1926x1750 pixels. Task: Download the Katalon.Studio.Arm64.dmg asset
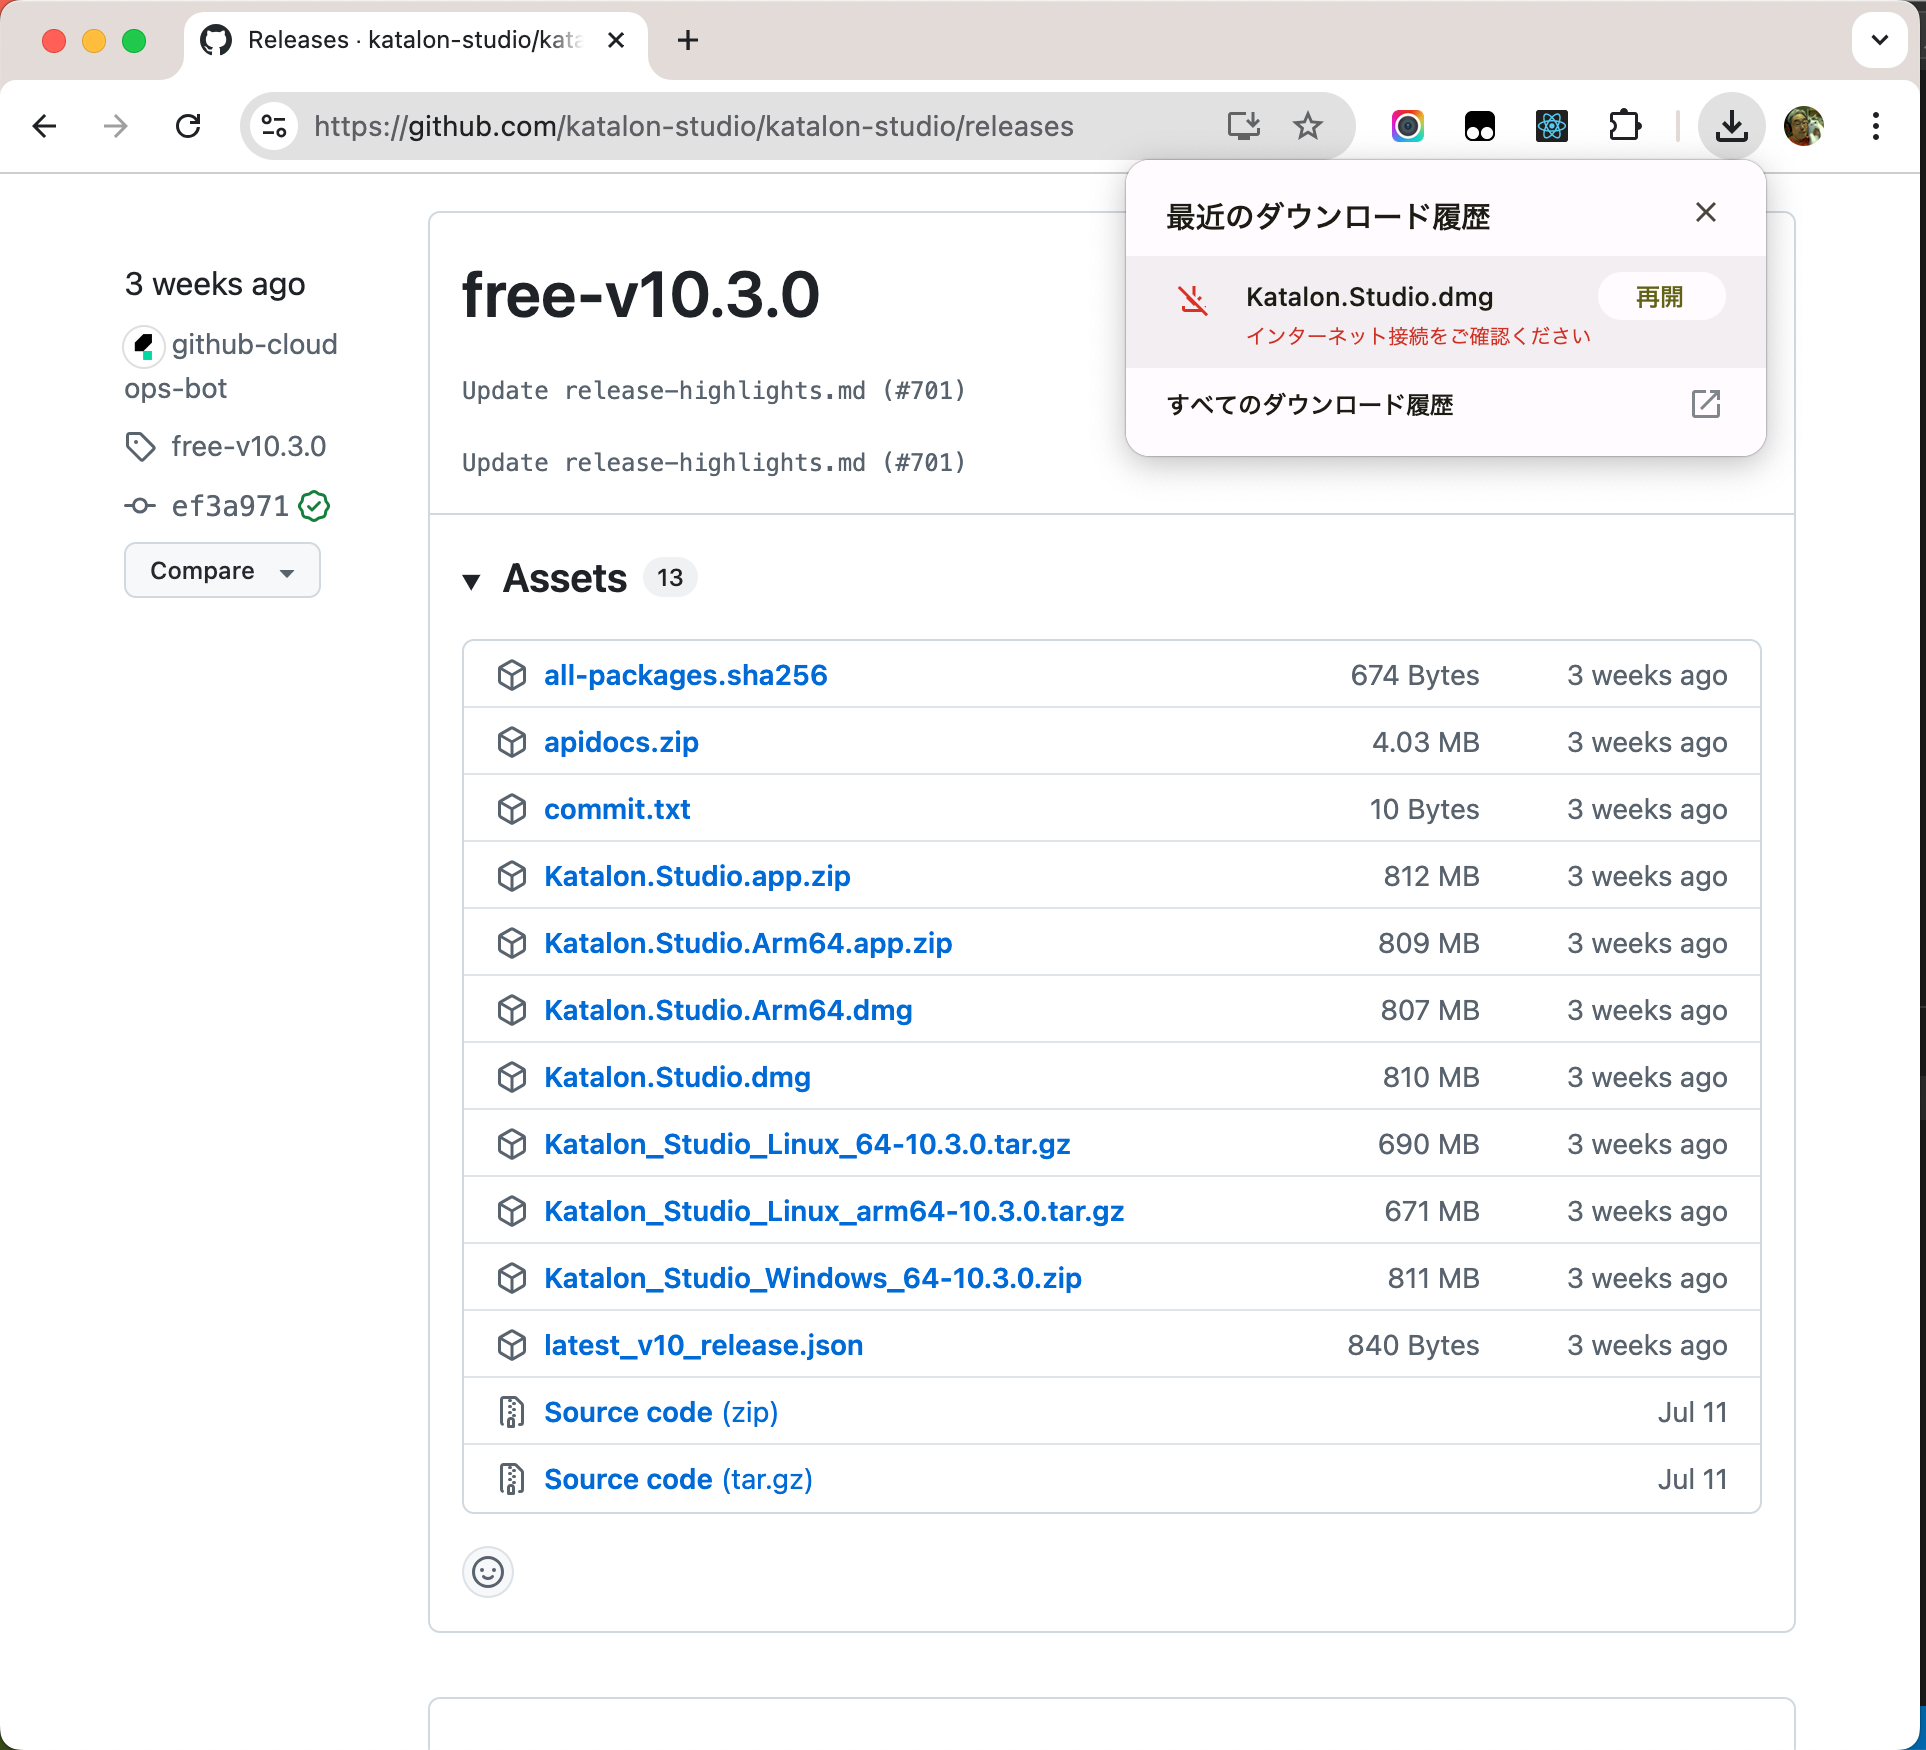[727, 1010]
